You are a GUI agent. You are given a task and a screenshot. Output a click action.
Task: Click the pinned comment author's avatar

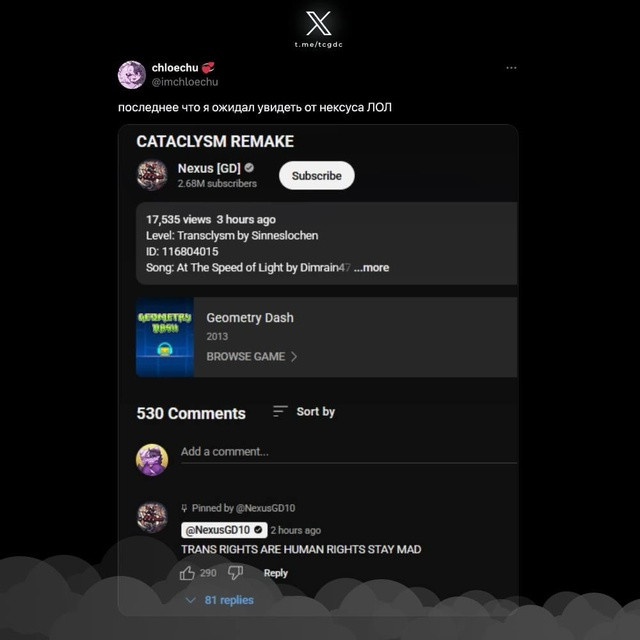pos(152,517)
